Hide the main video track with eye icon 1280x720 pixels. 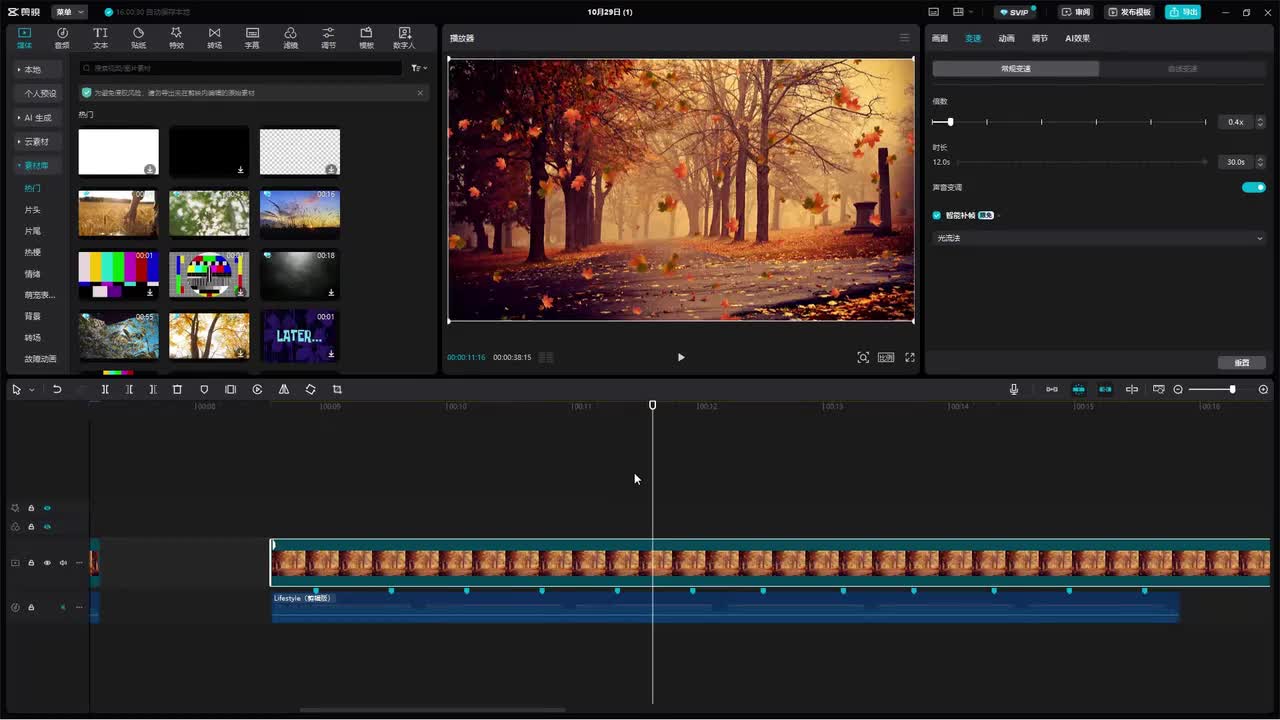point(47,563)
